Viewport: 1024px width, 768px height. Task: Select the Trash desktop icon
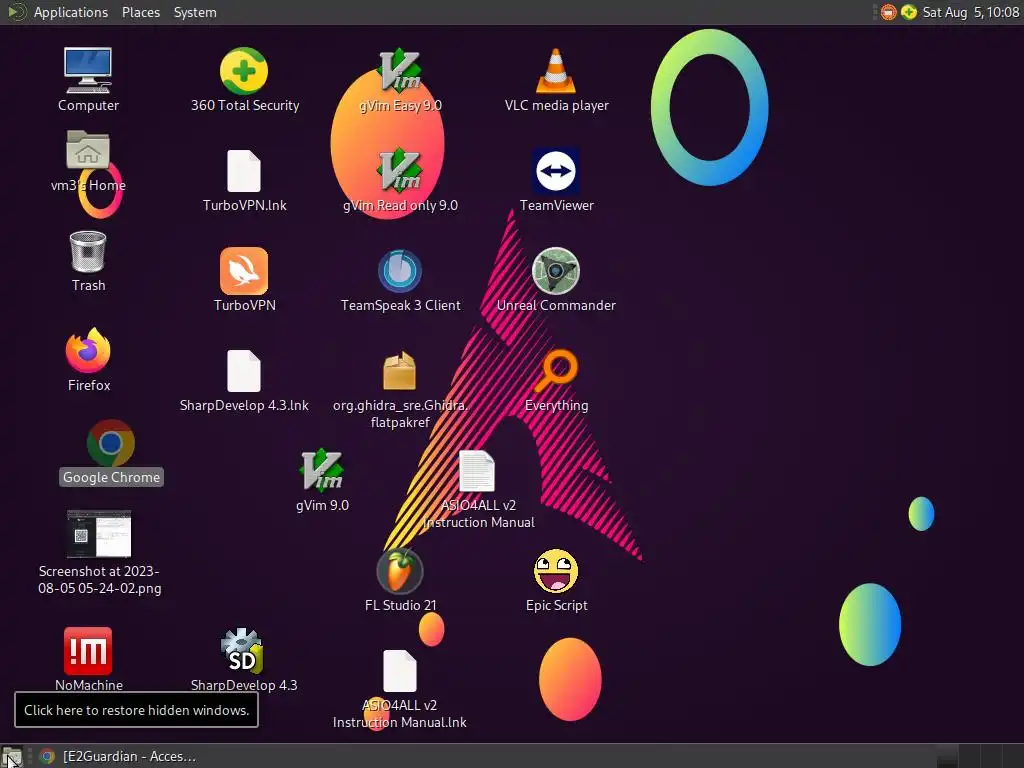point(88,251)
